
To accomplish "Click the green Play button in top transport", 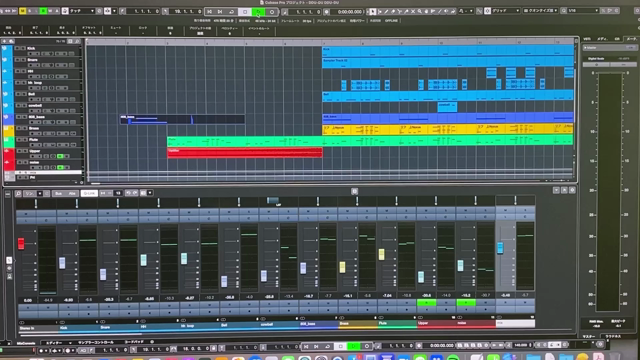I will 258,12.
